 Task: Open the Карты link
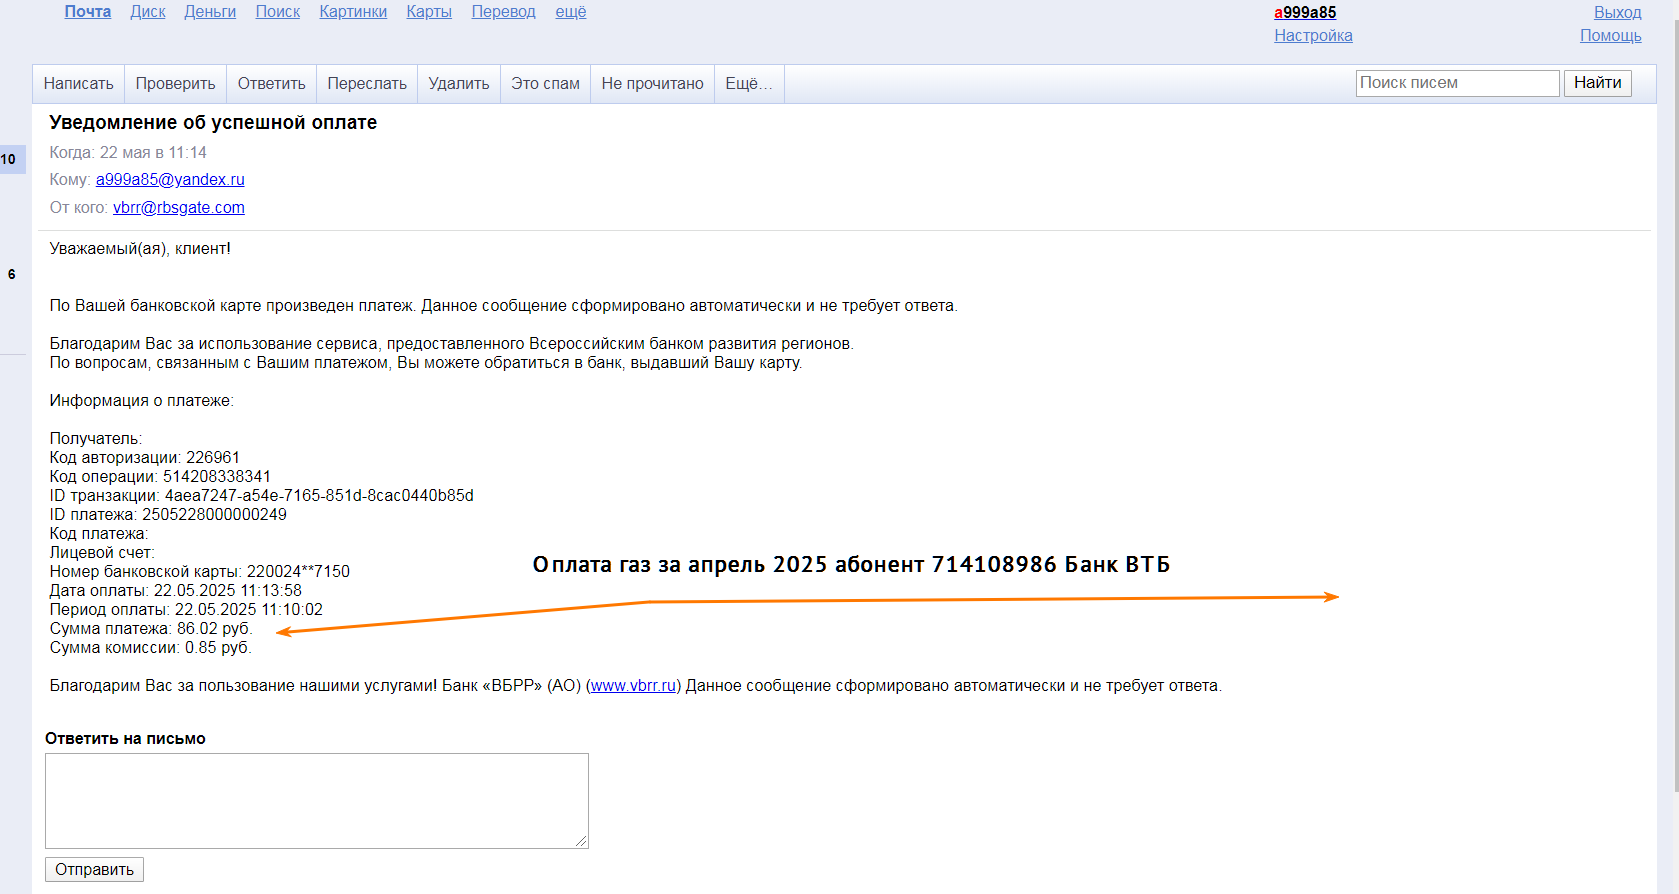(x=429, y=12)
